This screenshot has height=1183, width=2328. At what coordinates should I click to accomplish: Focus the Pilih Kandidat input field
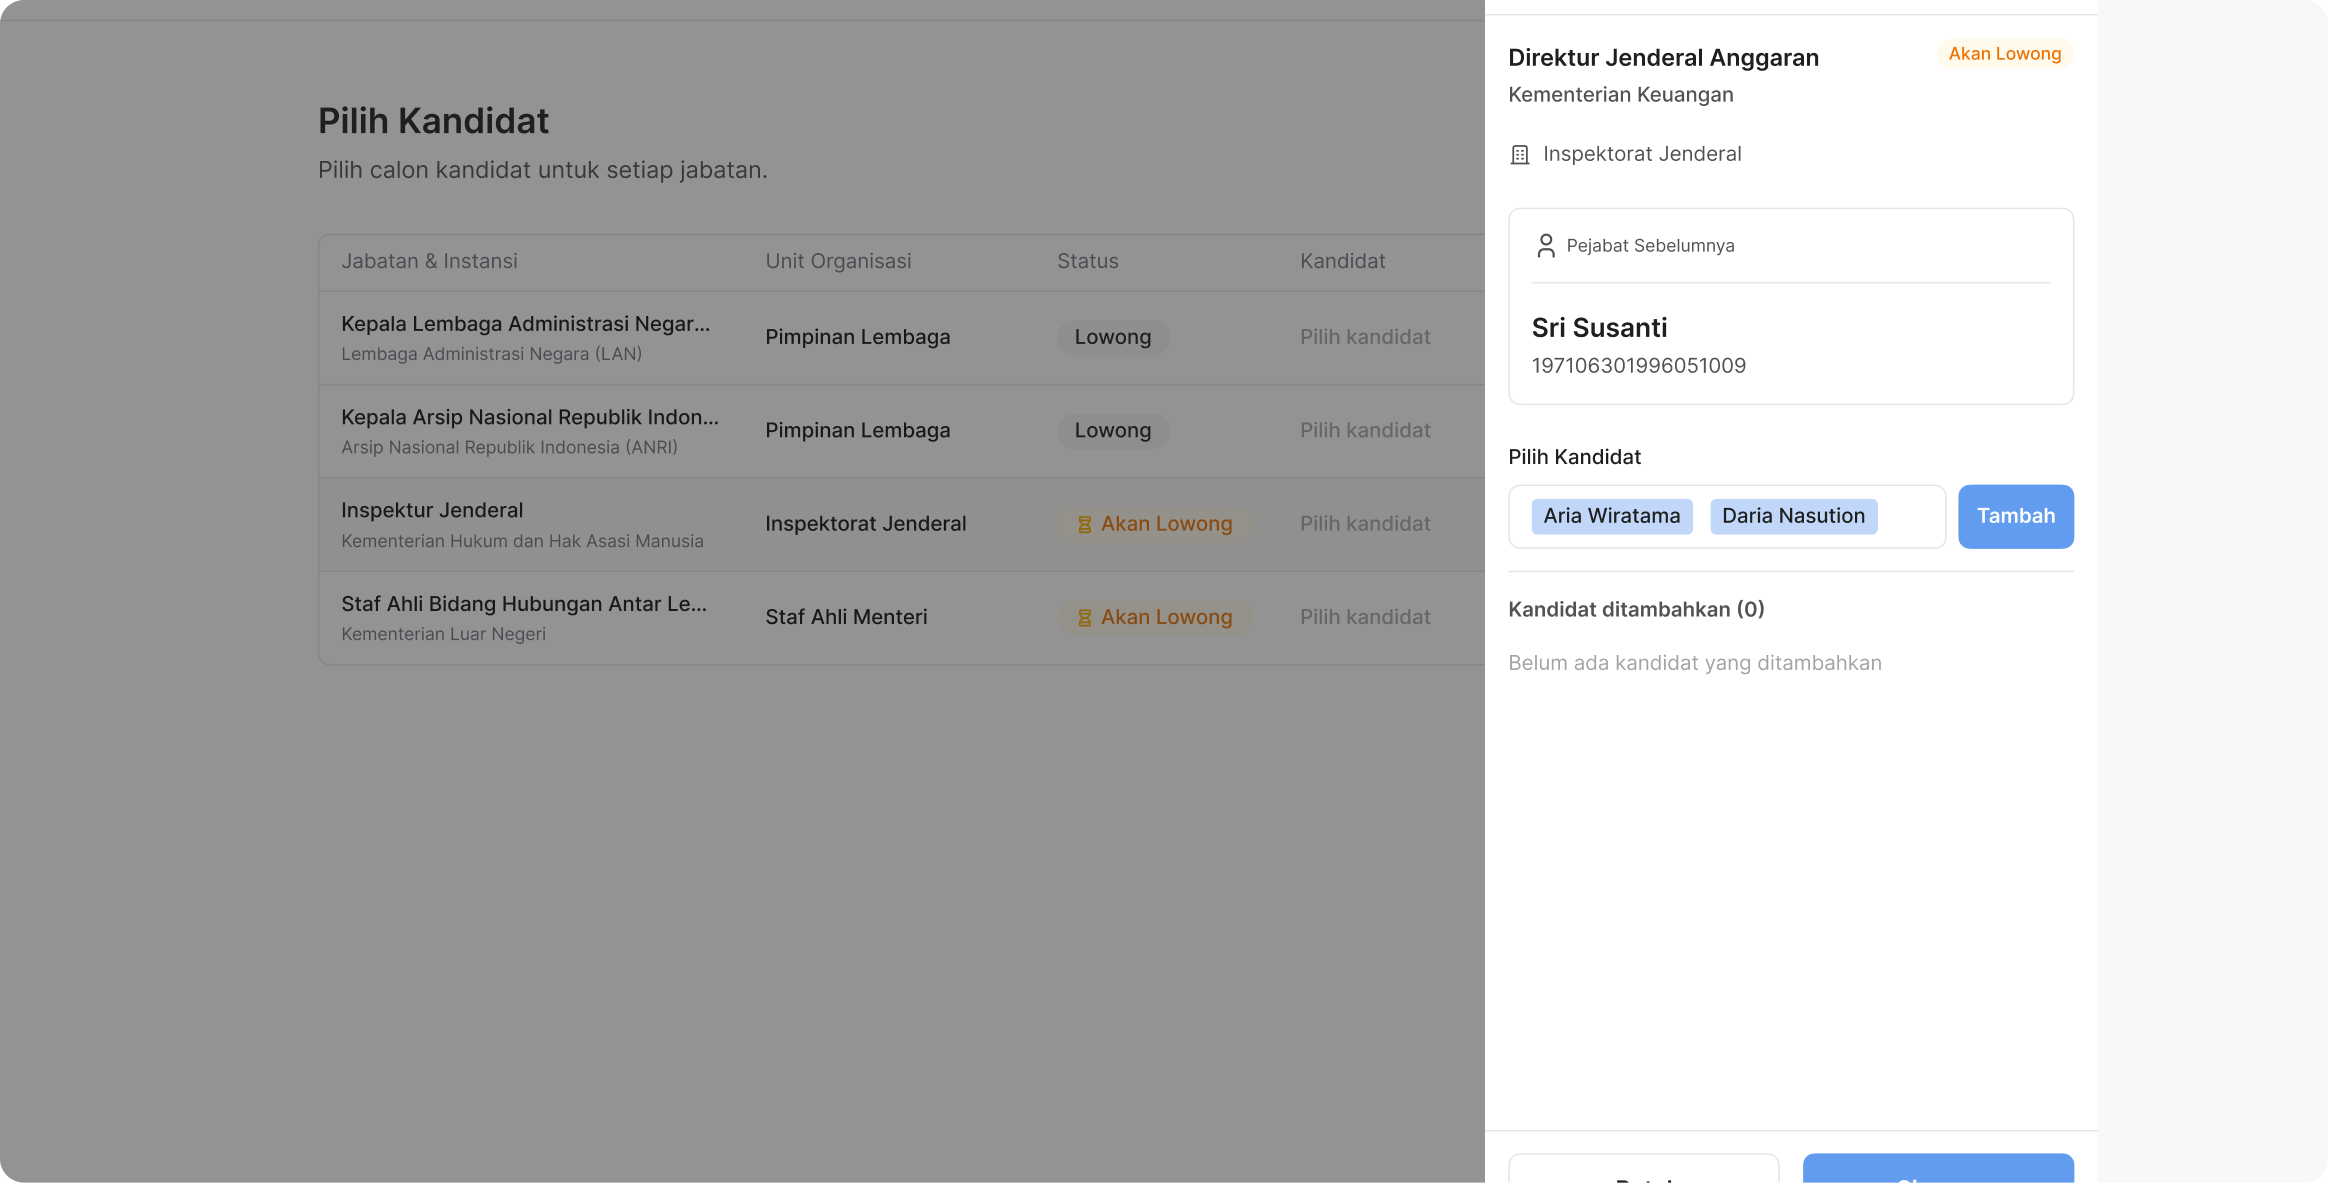point(1910,516)
